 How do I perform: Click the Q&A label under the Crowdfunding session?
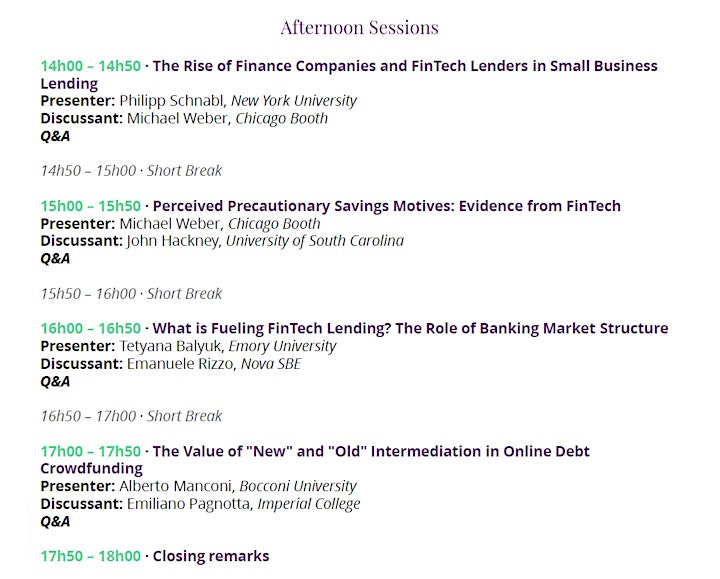pyautogui.click(x=55, y=522)
